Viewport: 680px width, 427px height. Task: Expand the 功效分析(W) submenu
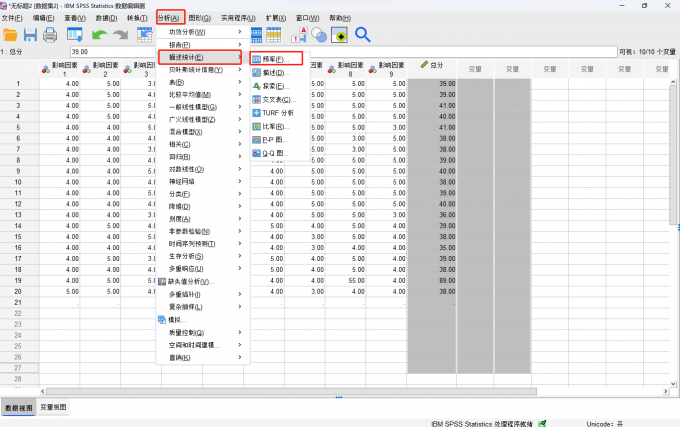pos(240,32)
